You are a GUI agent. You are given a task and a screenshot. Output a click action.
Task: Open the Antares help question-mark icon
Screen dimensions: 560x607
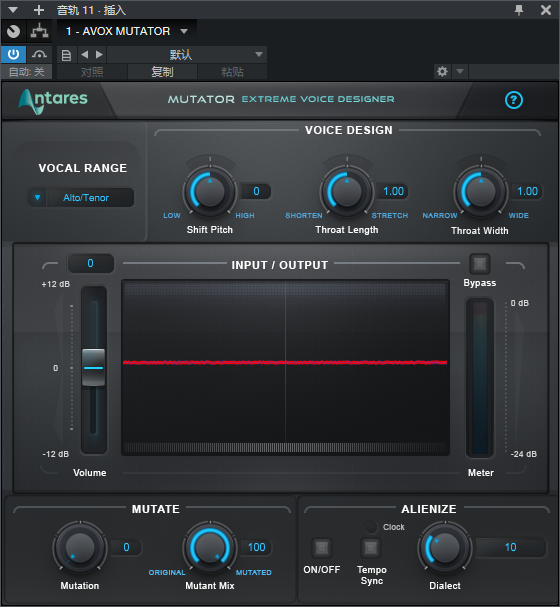pyautogui.click(x=514, y=100)
